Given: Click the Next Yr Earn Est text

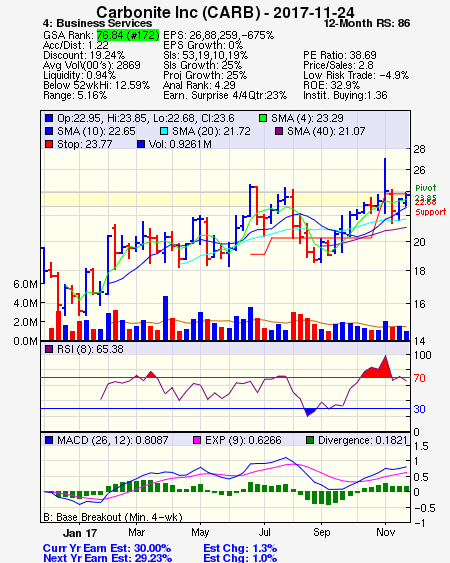Looking at the screenshot, I should tap(107, 558).
